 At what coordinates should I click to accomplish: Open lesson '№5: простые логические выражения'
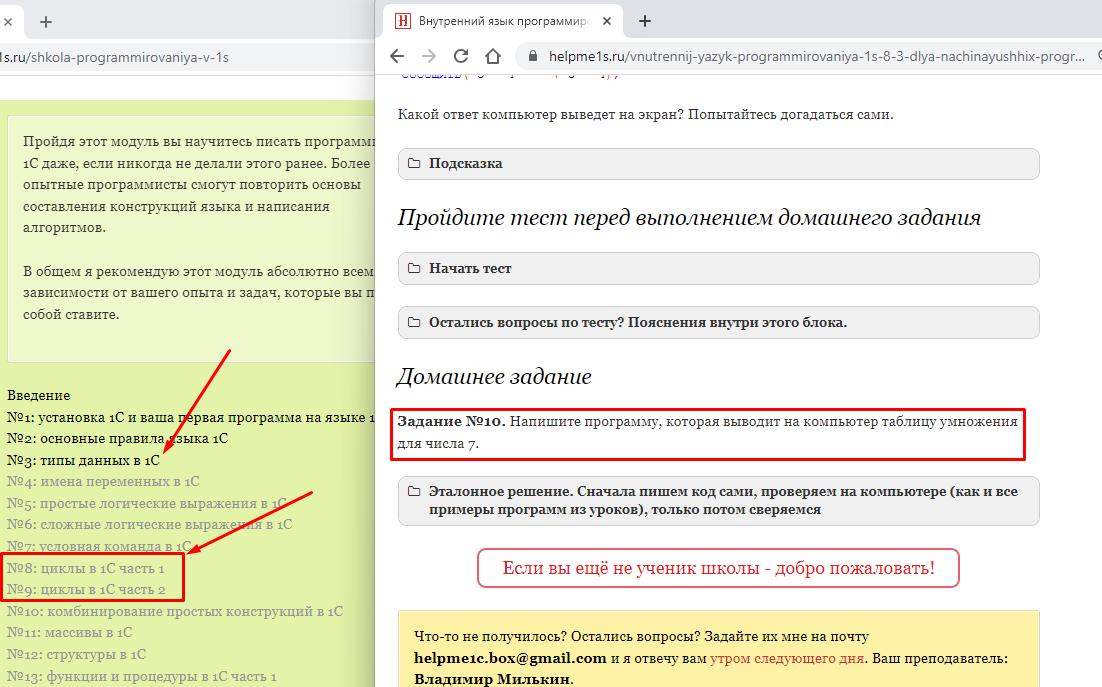pyautogui.click(x=147, y=504)
